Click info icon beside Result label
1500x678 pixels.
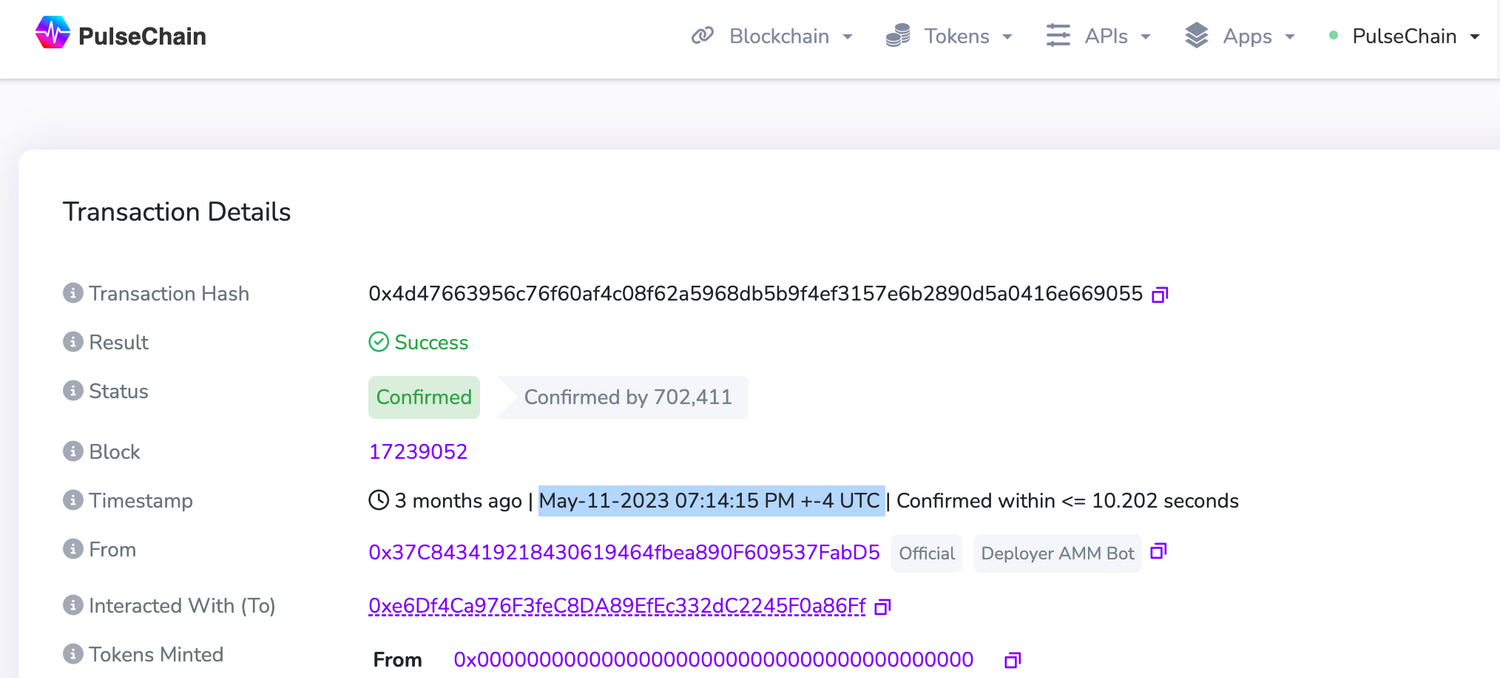tap(72, 342)
